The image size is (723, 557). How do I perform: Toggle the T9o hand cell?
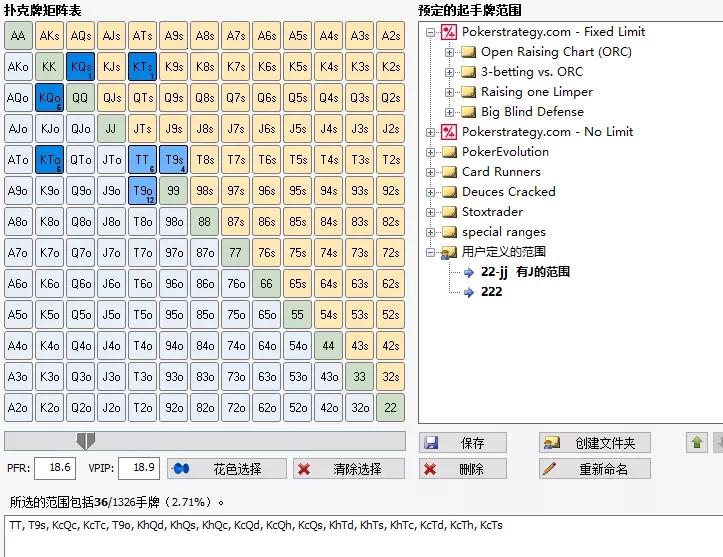point(142,190)
